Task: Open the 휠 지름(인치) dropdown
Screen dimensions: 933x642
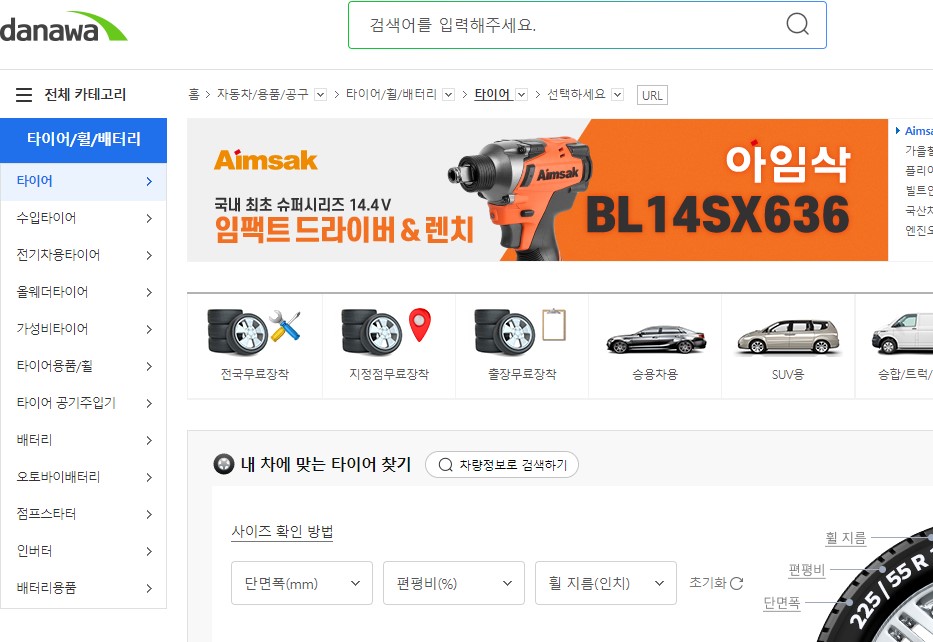Action: (x=606, y=583)
